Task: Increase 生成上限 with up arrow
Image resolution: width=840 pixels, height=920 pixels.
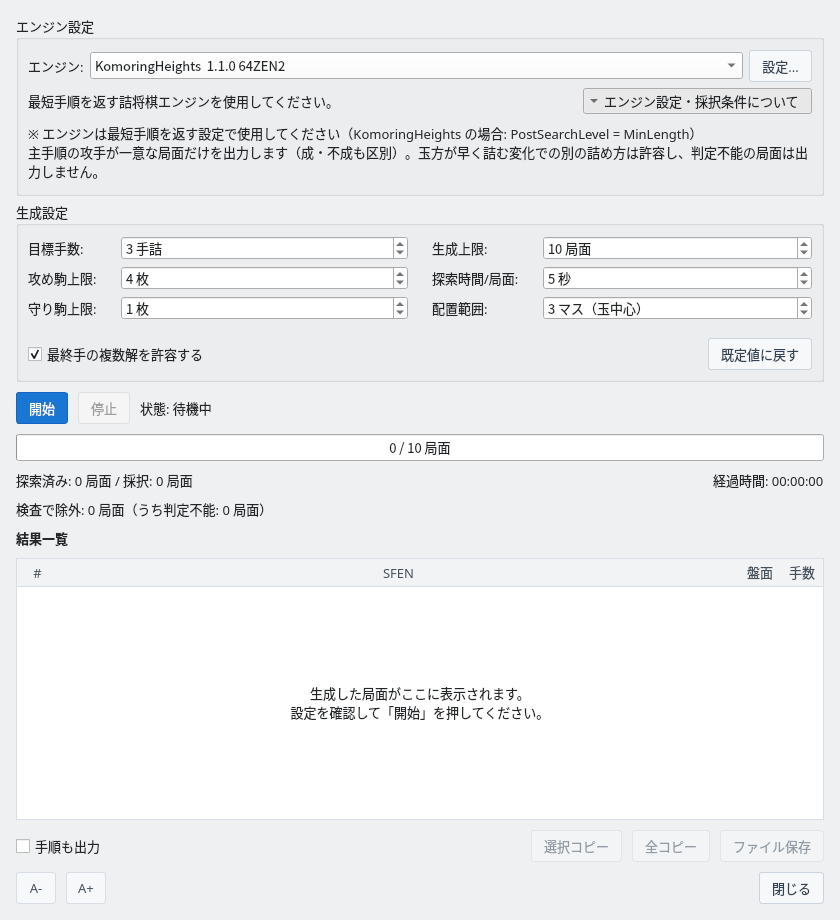Action: click(804, 243)
